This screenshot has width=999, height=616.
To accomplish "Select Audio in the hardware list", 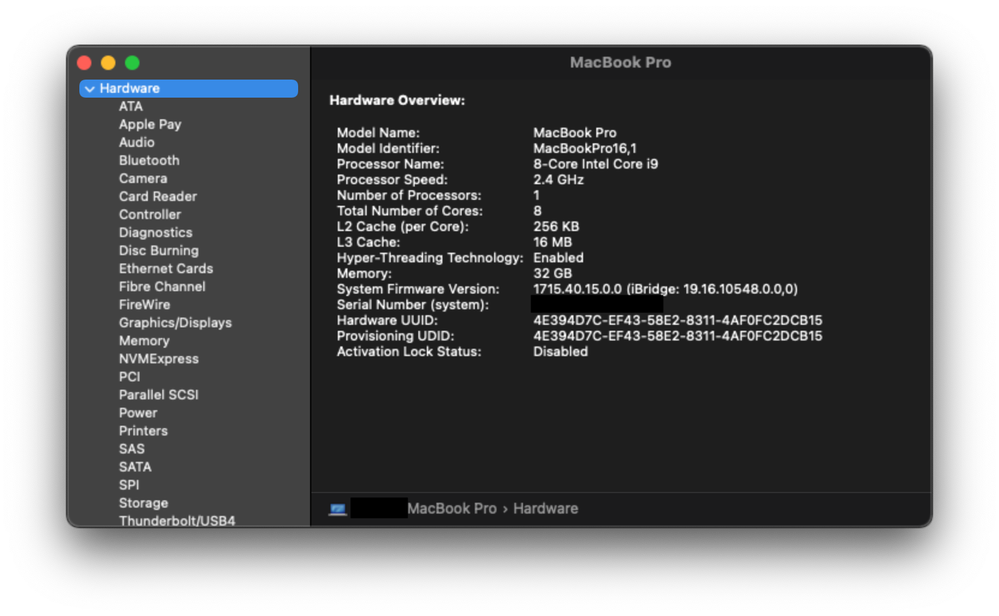I will pos(136,142).
